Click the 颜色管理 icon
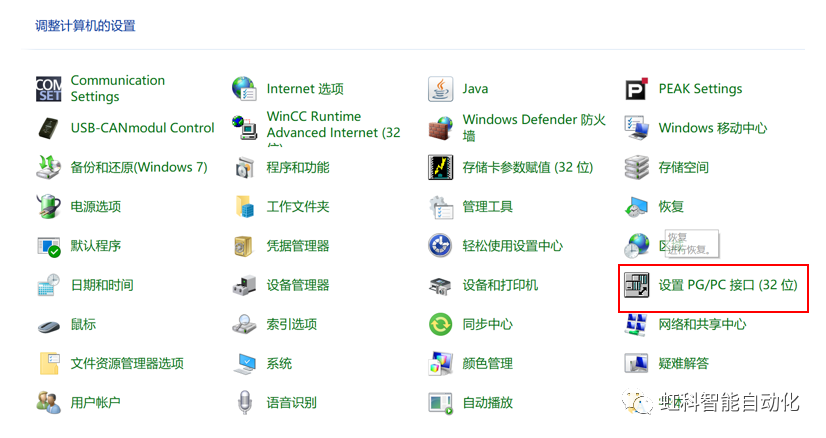 point(440,364)
